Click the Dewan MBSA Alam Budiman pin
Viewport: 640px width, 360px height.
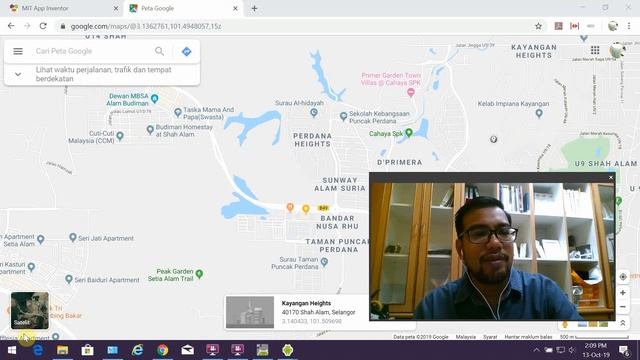point(155,98)
